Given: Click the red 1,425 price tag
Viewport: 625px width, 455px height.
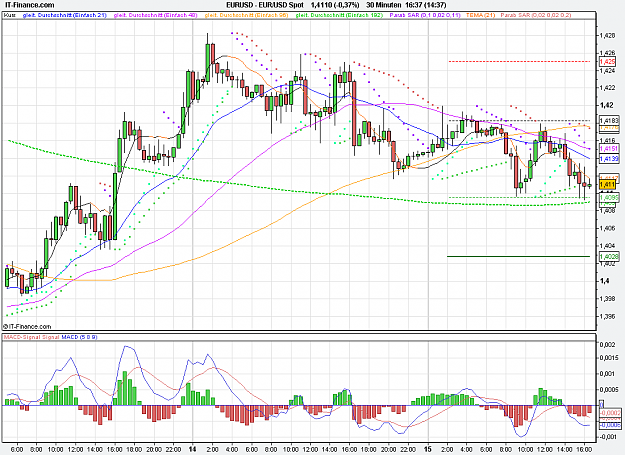Looking at the screenshot, I should click(607, 62).
